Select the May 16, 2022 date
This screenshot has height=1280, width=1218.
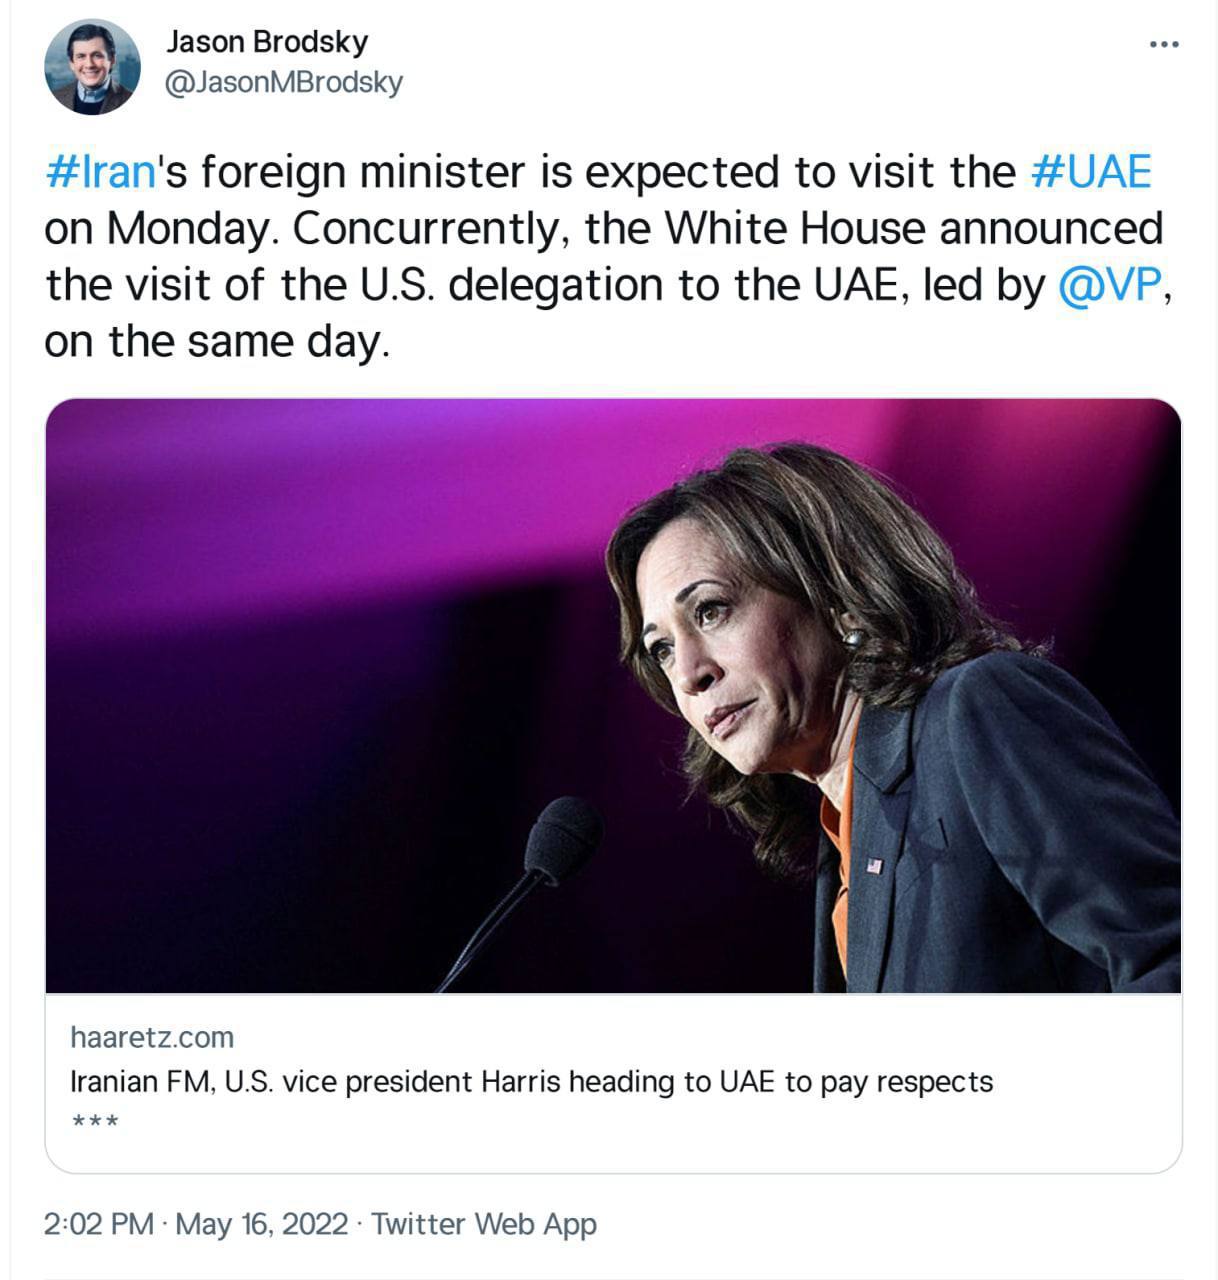(262, 1224)
